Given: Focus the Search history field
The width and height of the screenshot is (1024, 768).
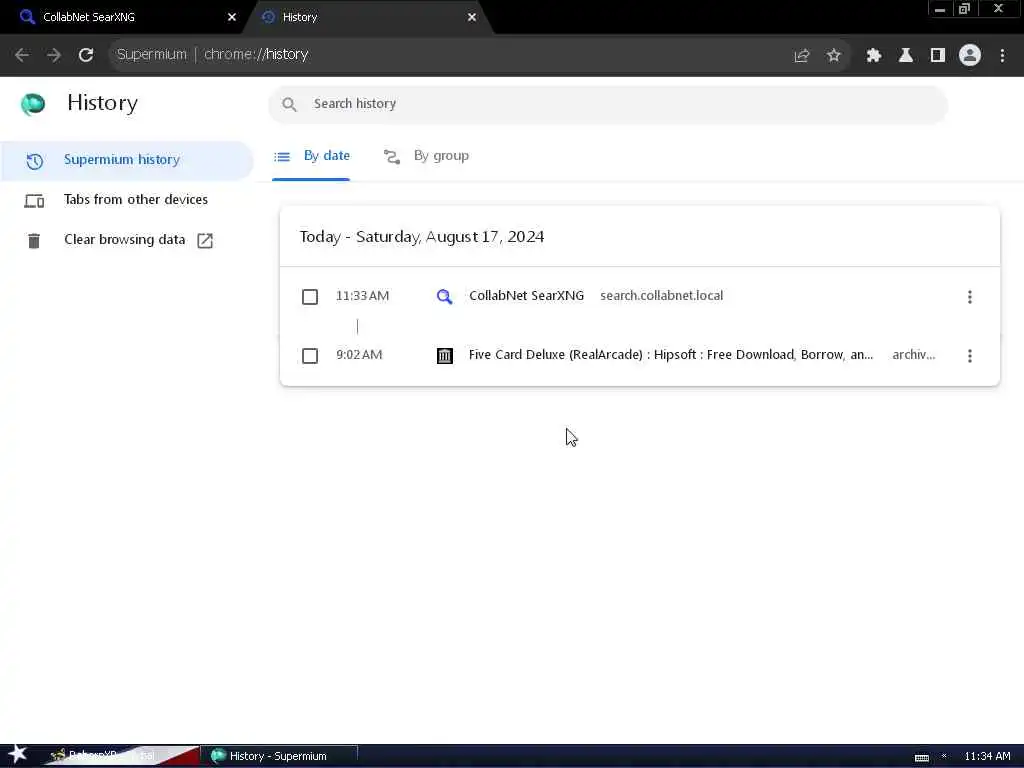Looking at the screenshot, I should click(607, 104).
